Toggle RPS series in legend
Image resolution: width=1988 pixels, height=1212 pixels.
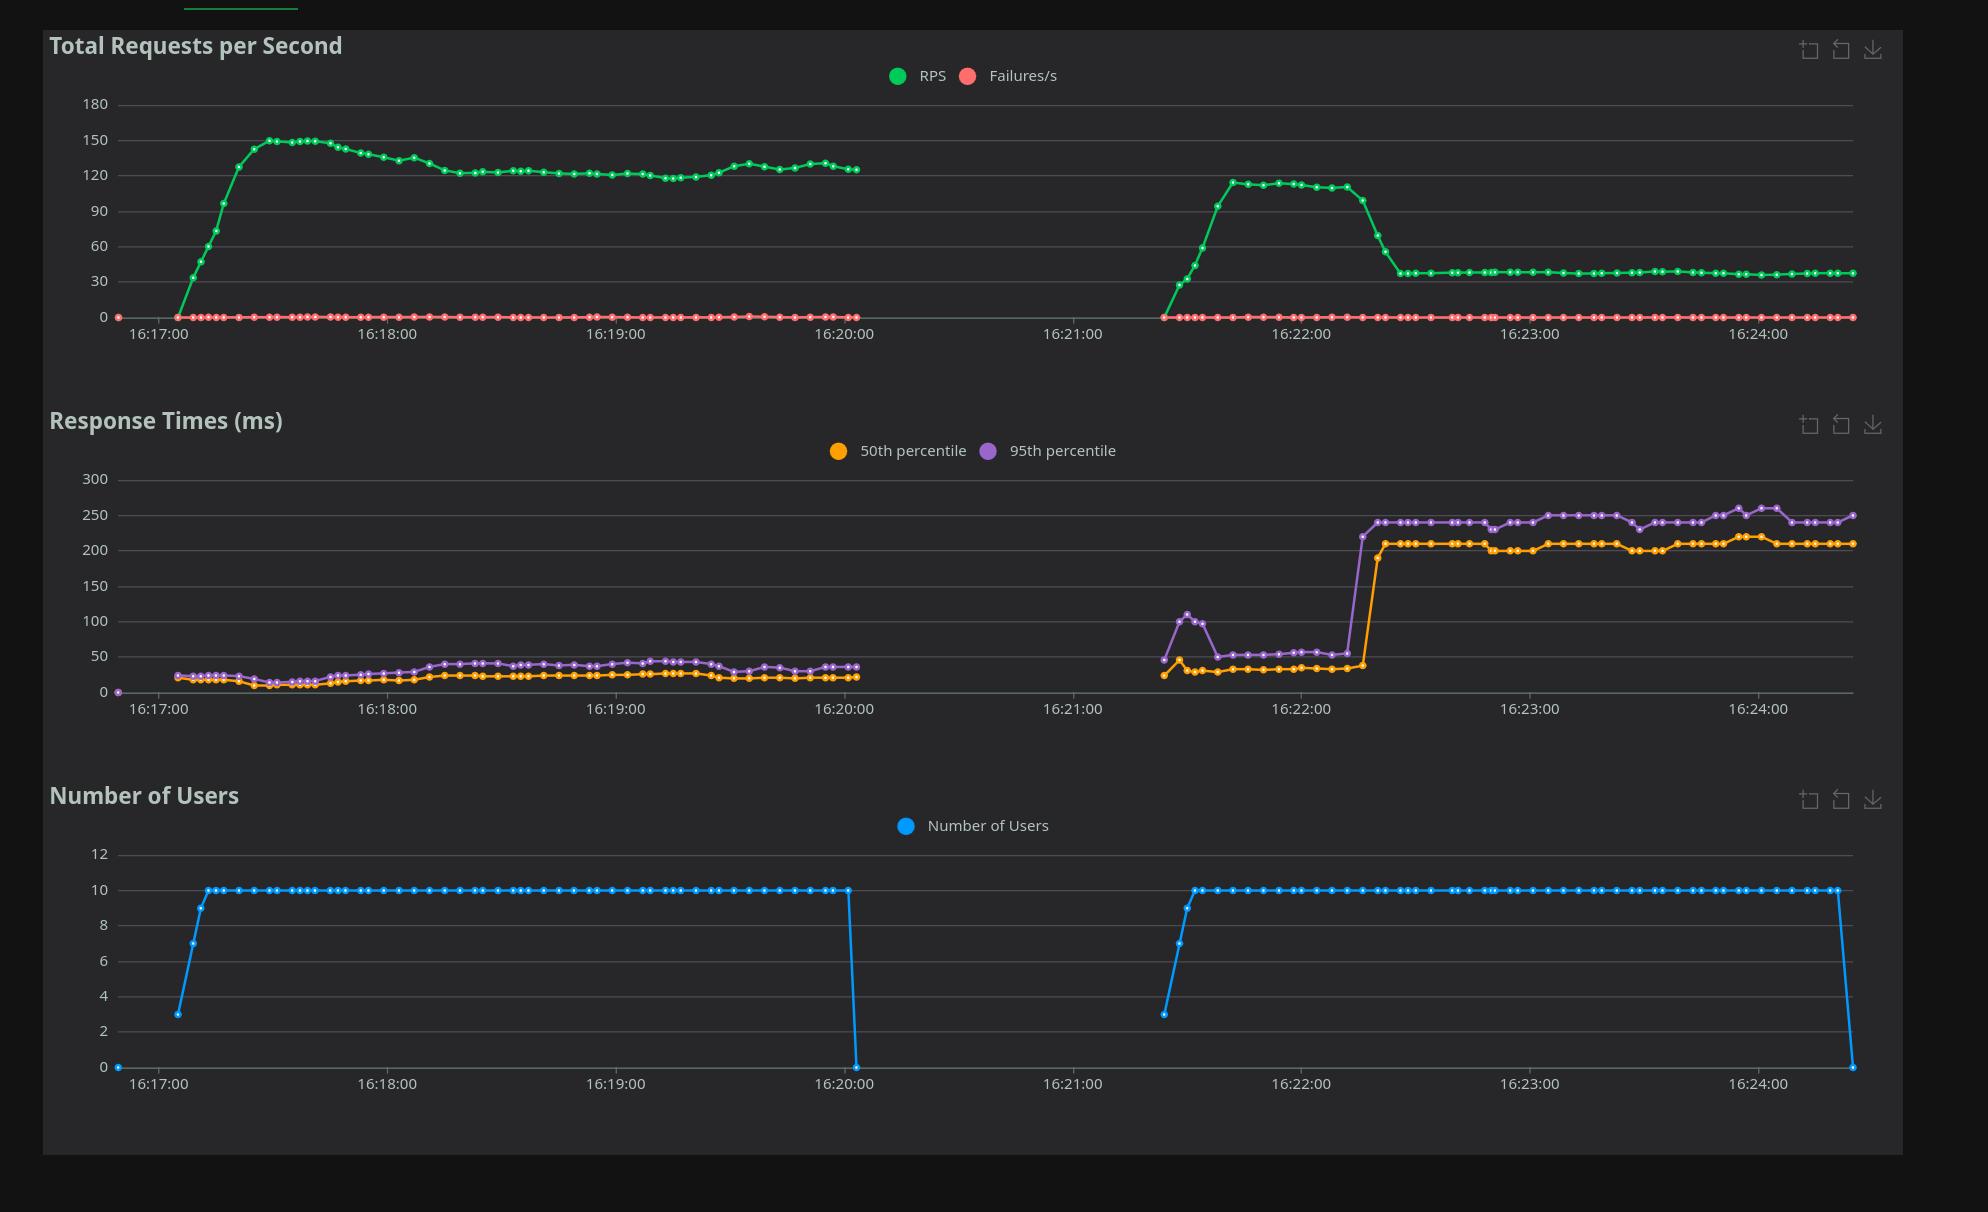pos(932,76)
